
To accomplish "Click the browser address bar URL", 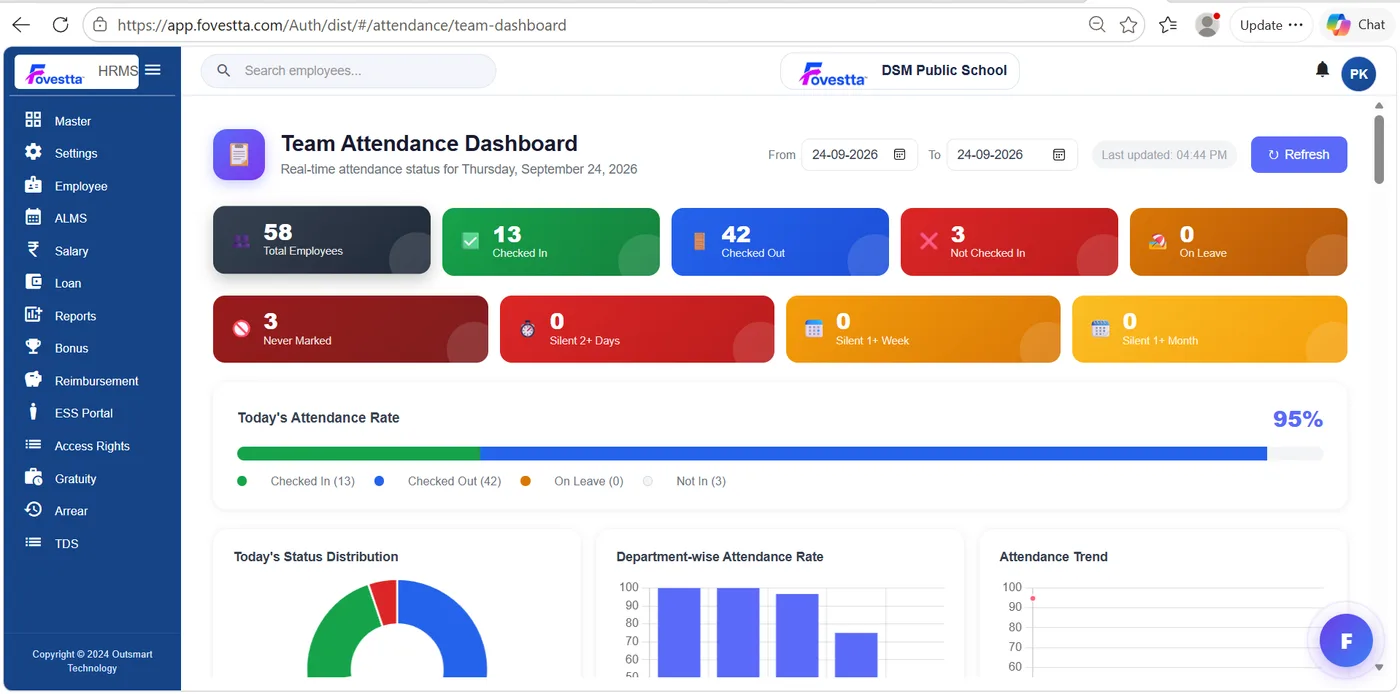I will pyautogui.click(x=342, y=25).
